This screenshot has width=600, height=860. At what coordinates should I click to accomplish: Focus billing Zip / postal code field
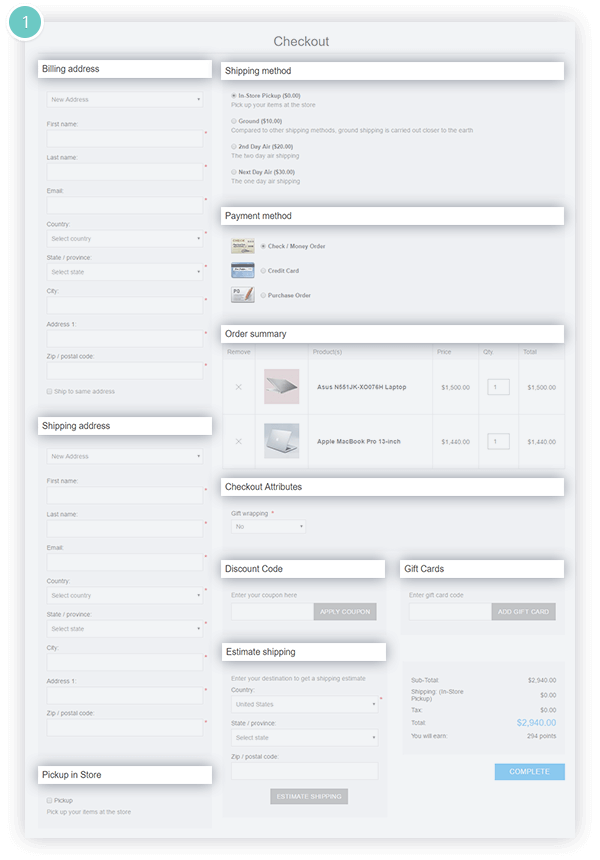click(x=124, y=371)
